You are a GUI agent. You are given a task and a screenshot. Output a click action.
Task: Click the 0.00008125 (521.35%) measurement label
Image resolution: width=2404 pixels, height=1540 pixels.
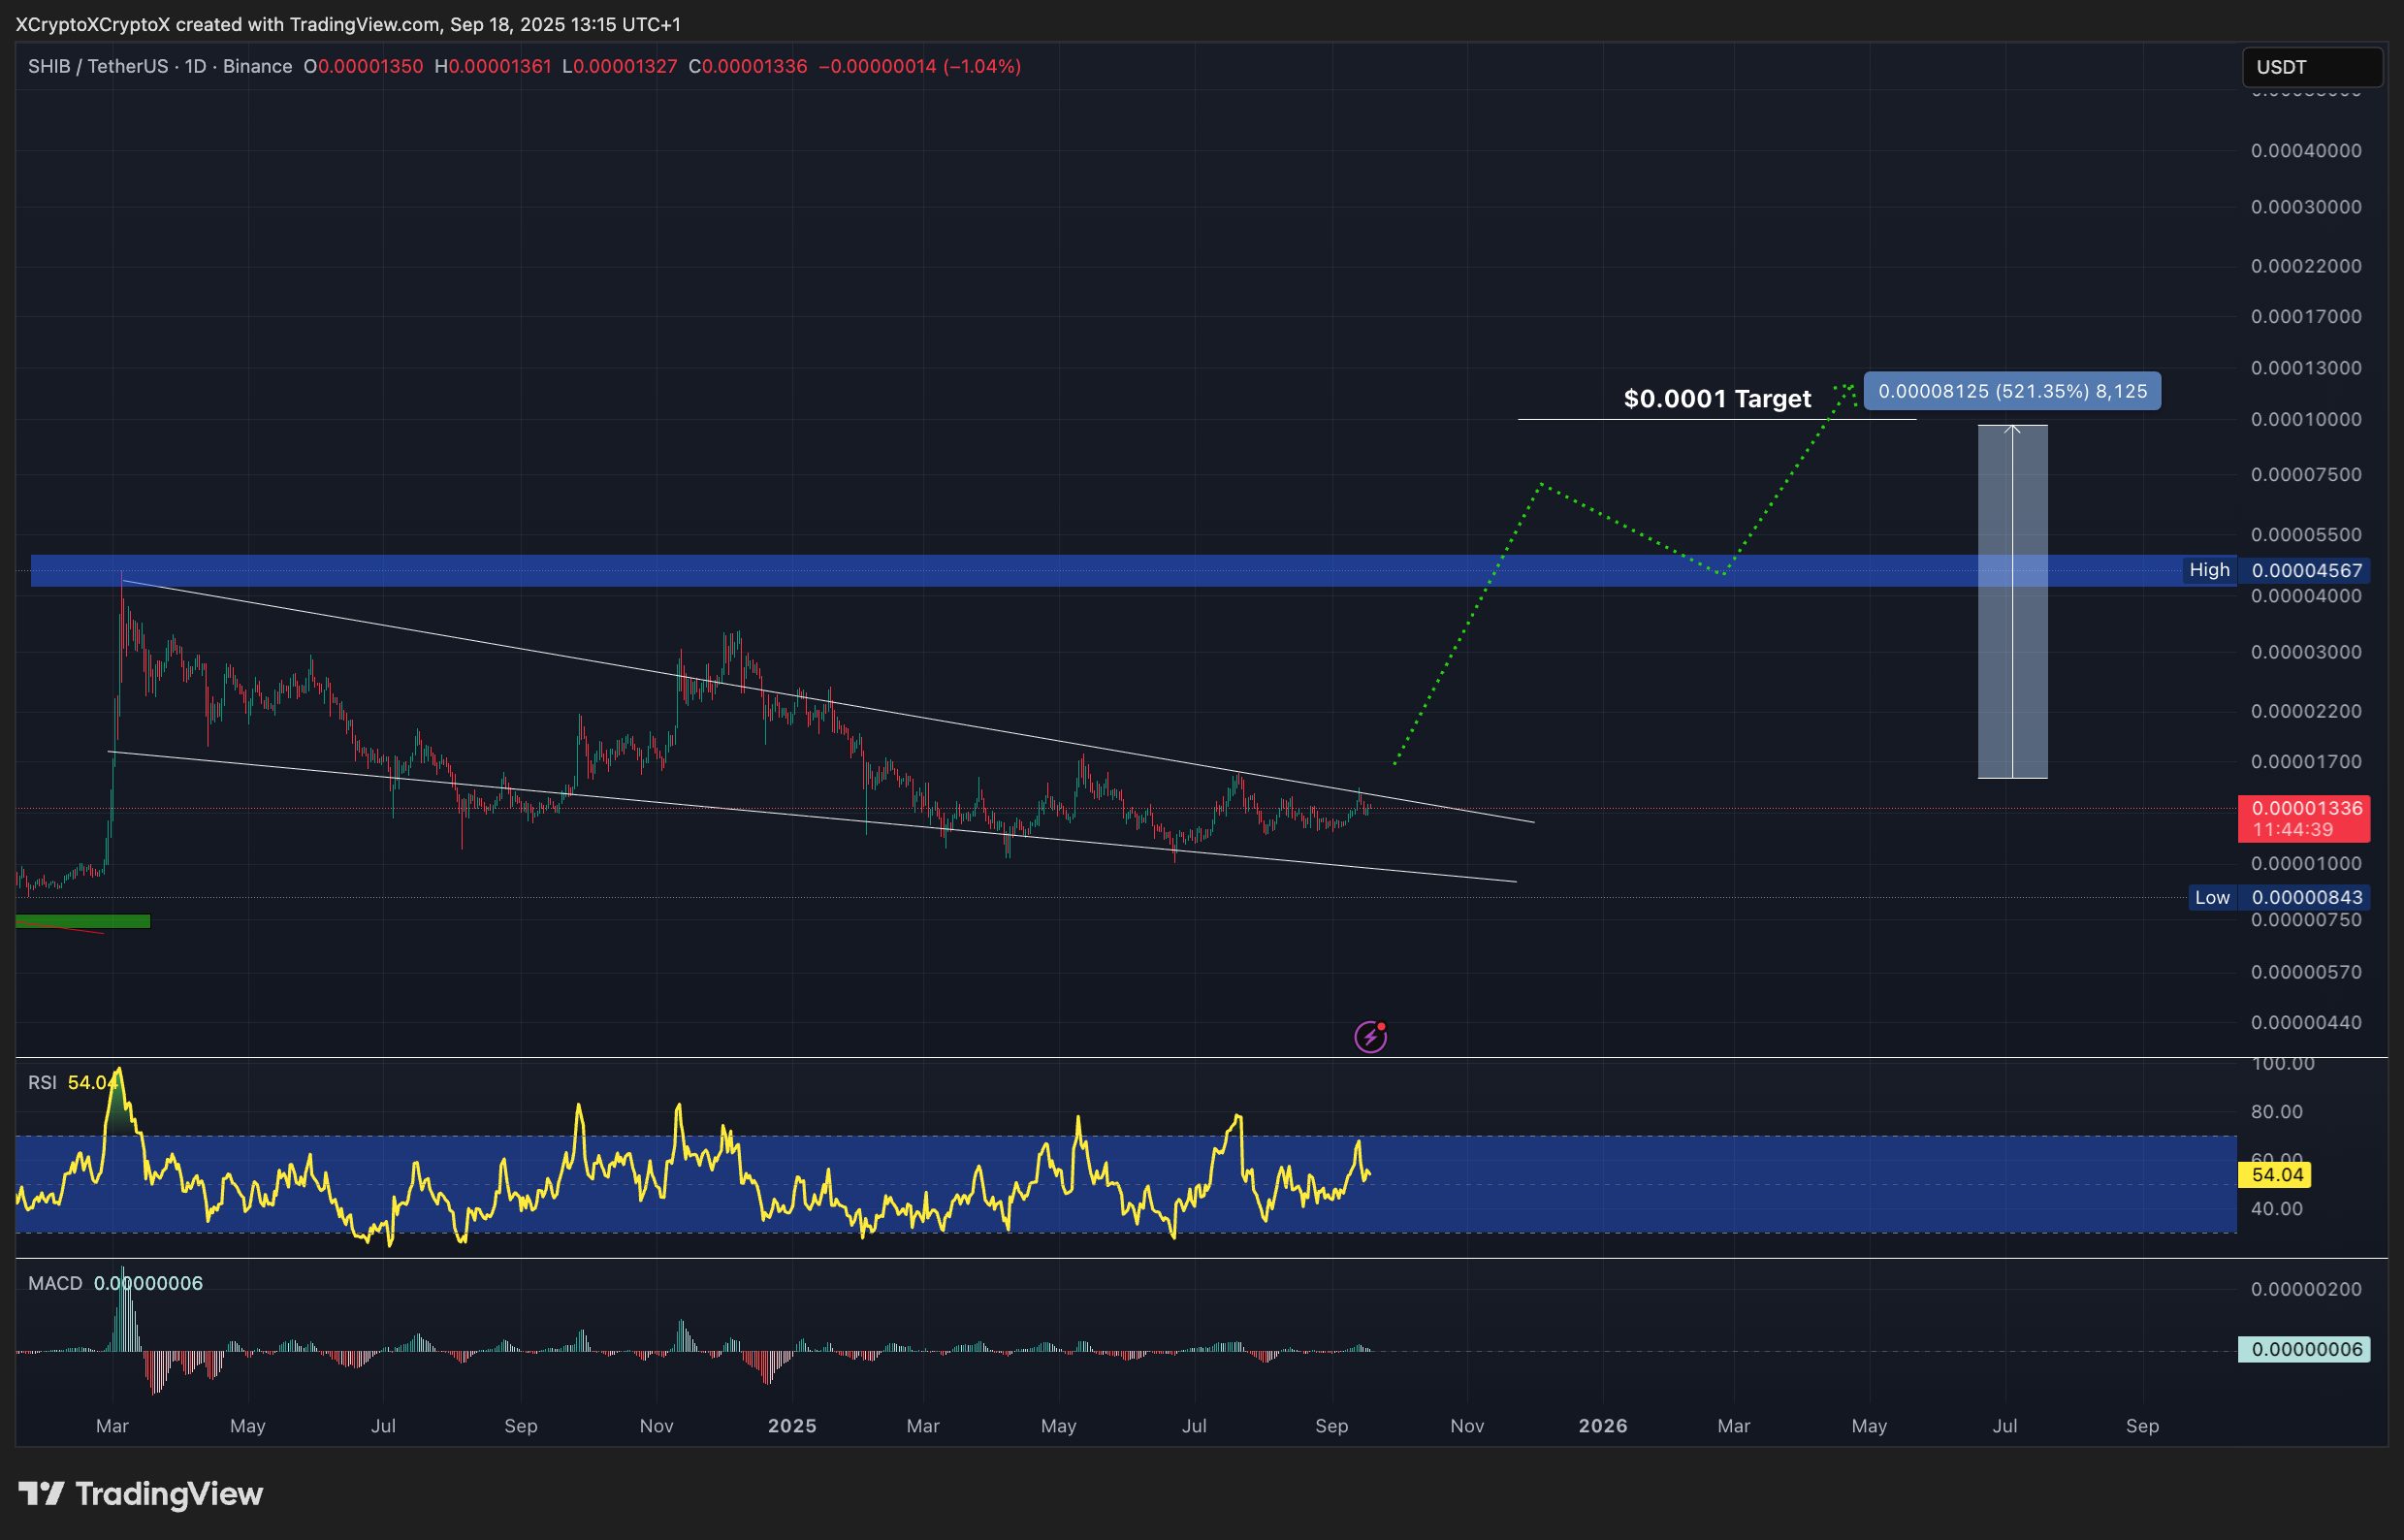(x=2011, y=391)
